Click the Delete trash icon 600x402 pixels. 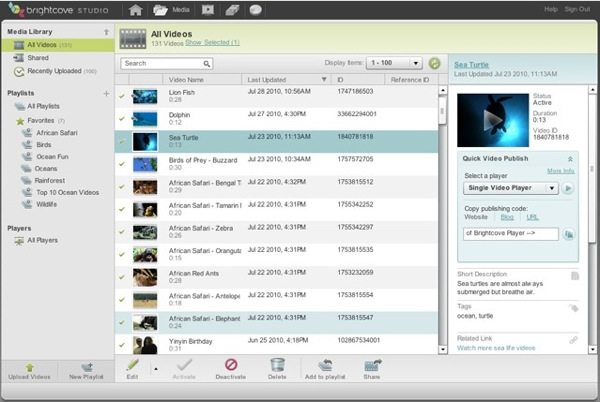277,365
